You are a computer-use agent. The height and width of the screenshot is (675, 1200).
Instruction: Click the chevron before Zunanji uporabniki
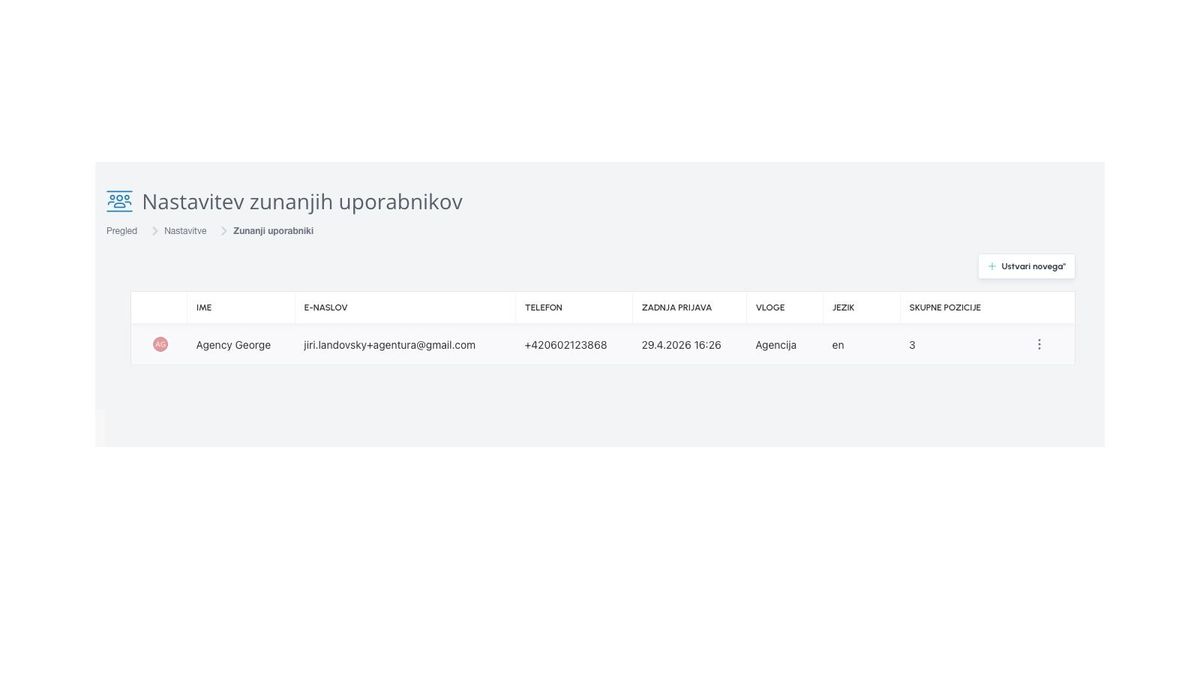[x=224, y=231]
